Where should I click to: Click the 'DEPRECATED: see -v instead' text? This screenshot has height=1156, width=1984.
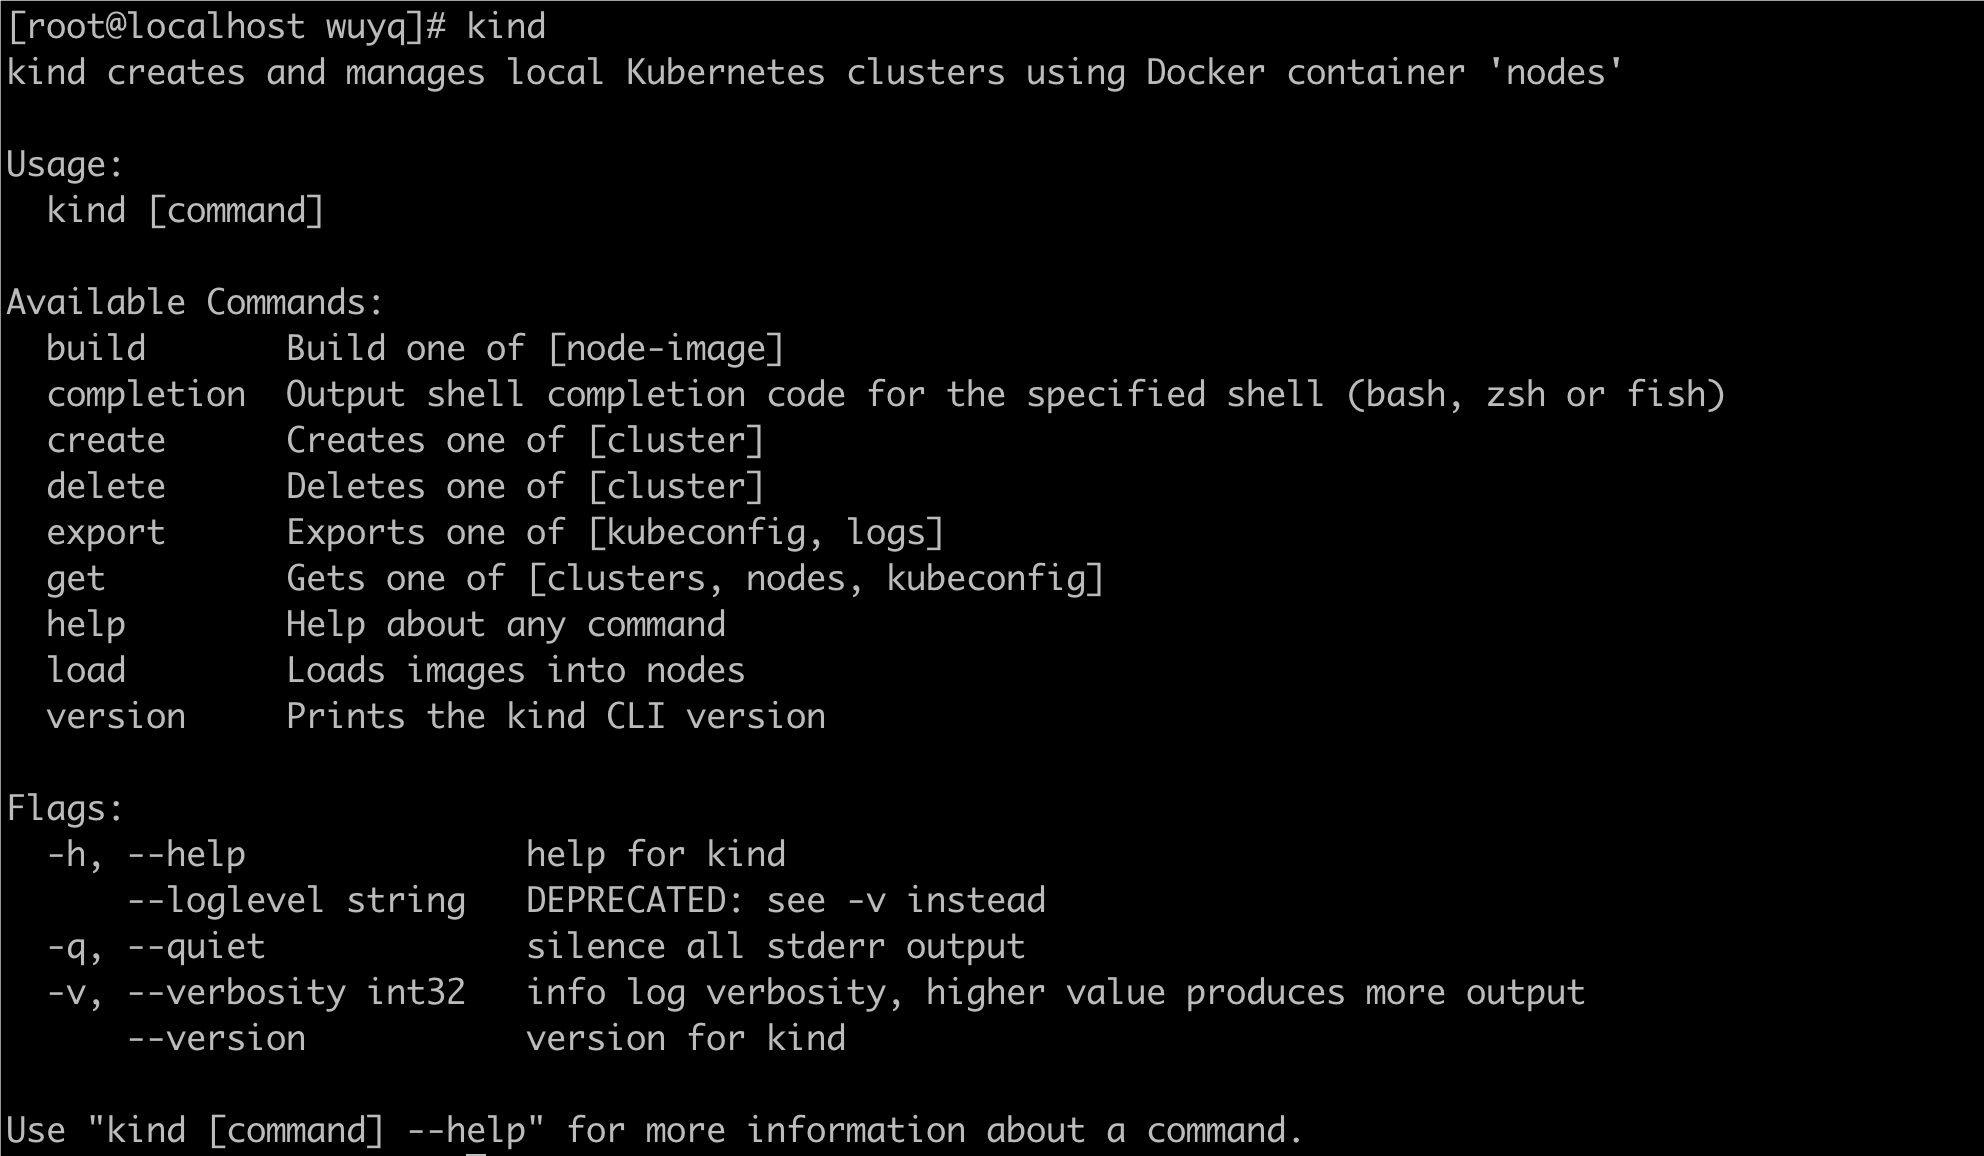(x=786, y=901)
